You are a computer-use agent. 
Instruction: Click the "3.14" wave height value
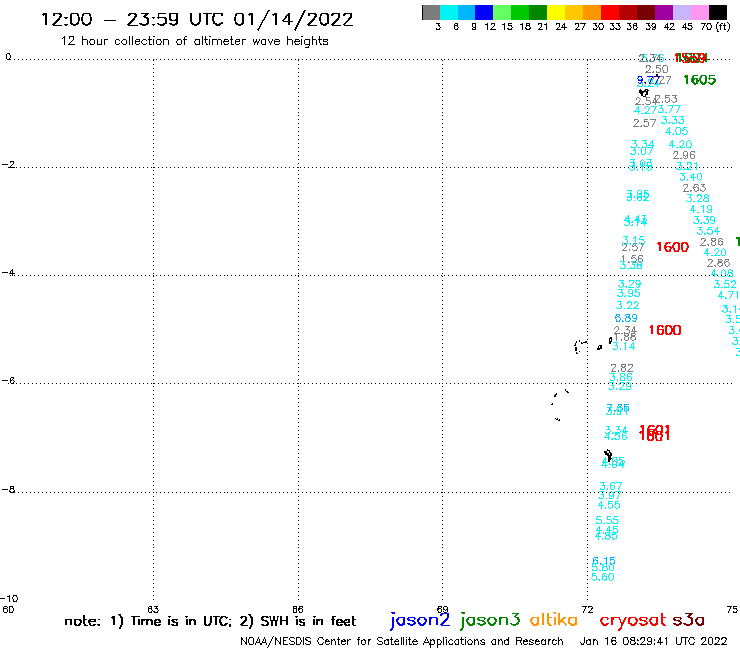point(623,346)
